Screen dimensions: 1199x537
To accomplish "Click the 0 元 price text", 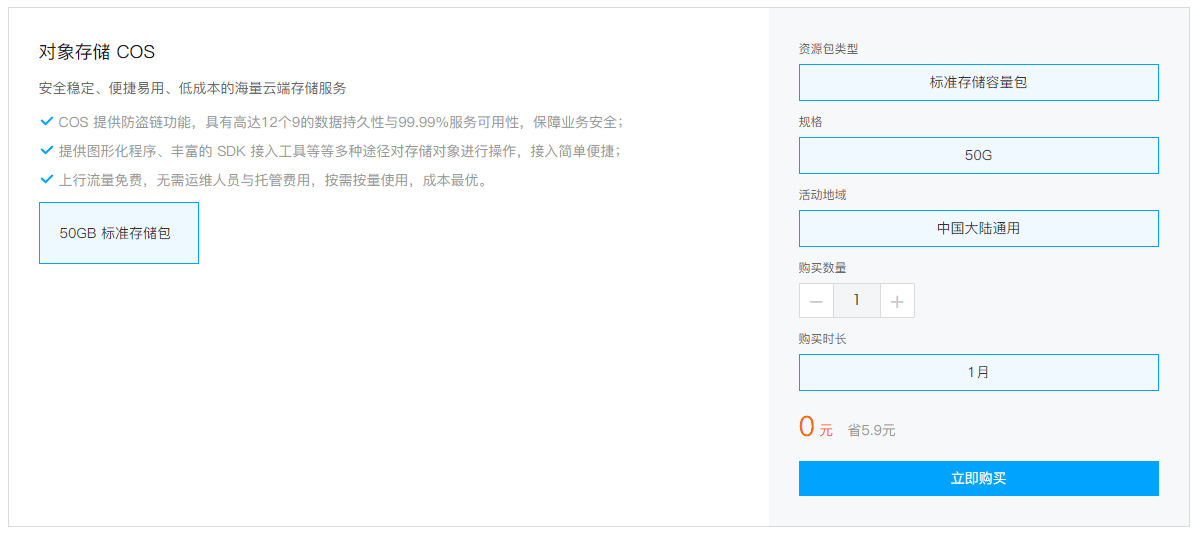I will (x=815, y=427).
